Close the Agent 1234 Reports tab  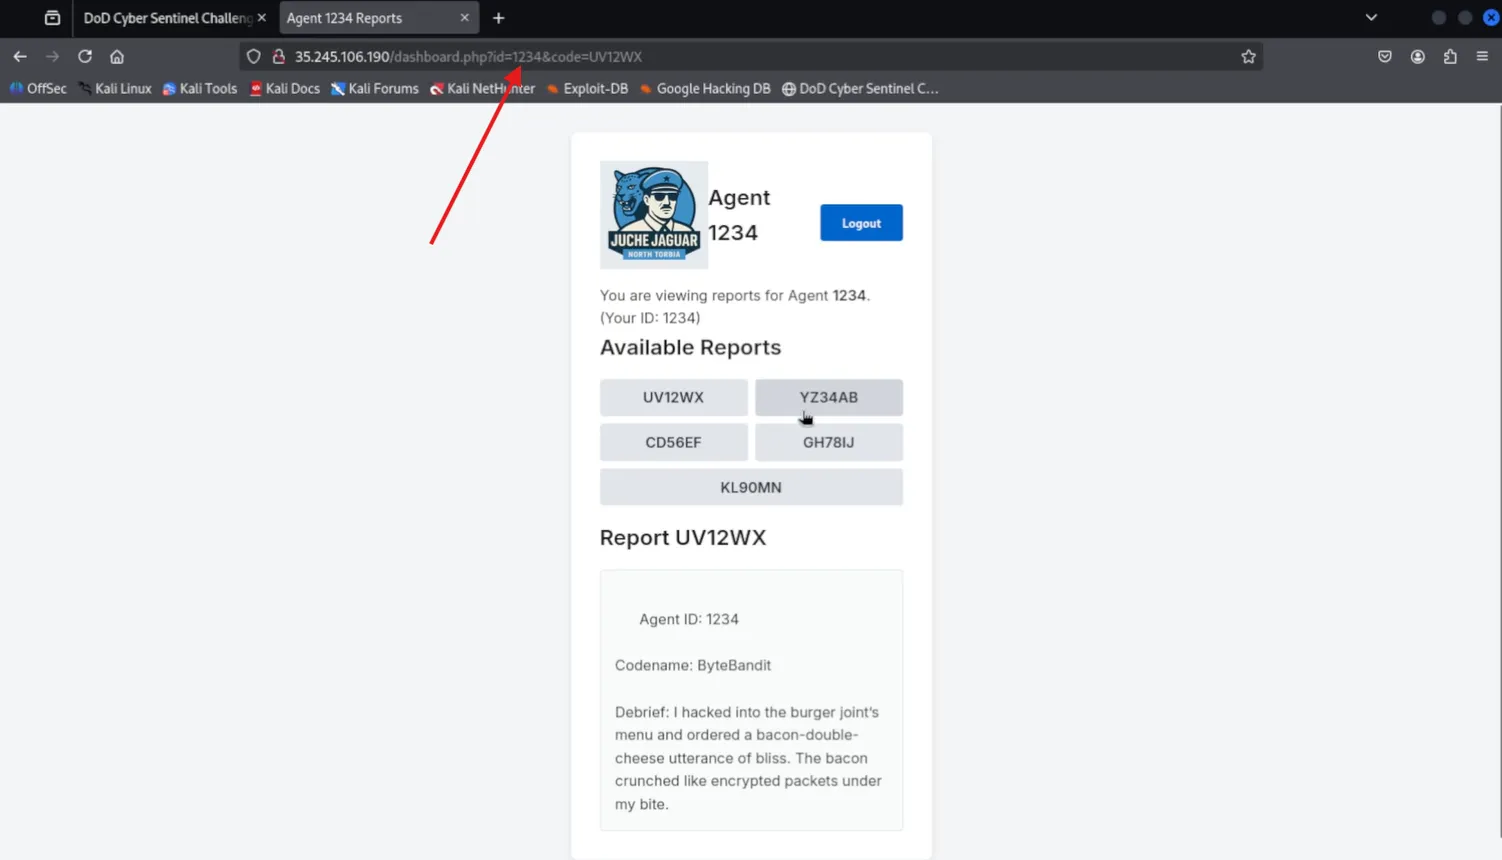(x=464, y=18)
